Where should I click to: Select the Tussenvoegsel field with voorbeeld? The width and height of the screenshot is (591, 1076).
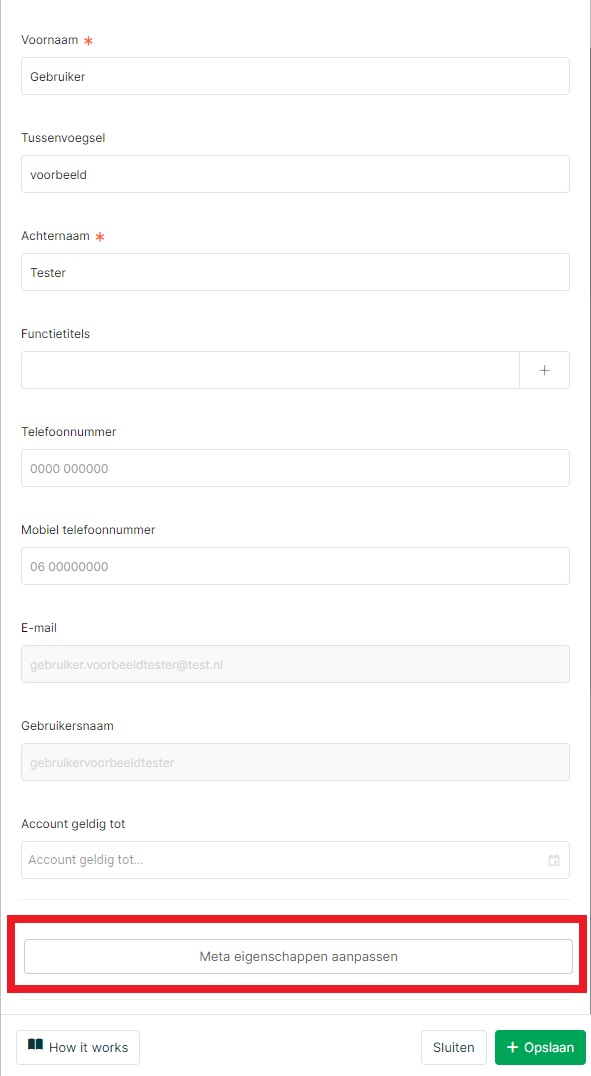coord(295,174)
